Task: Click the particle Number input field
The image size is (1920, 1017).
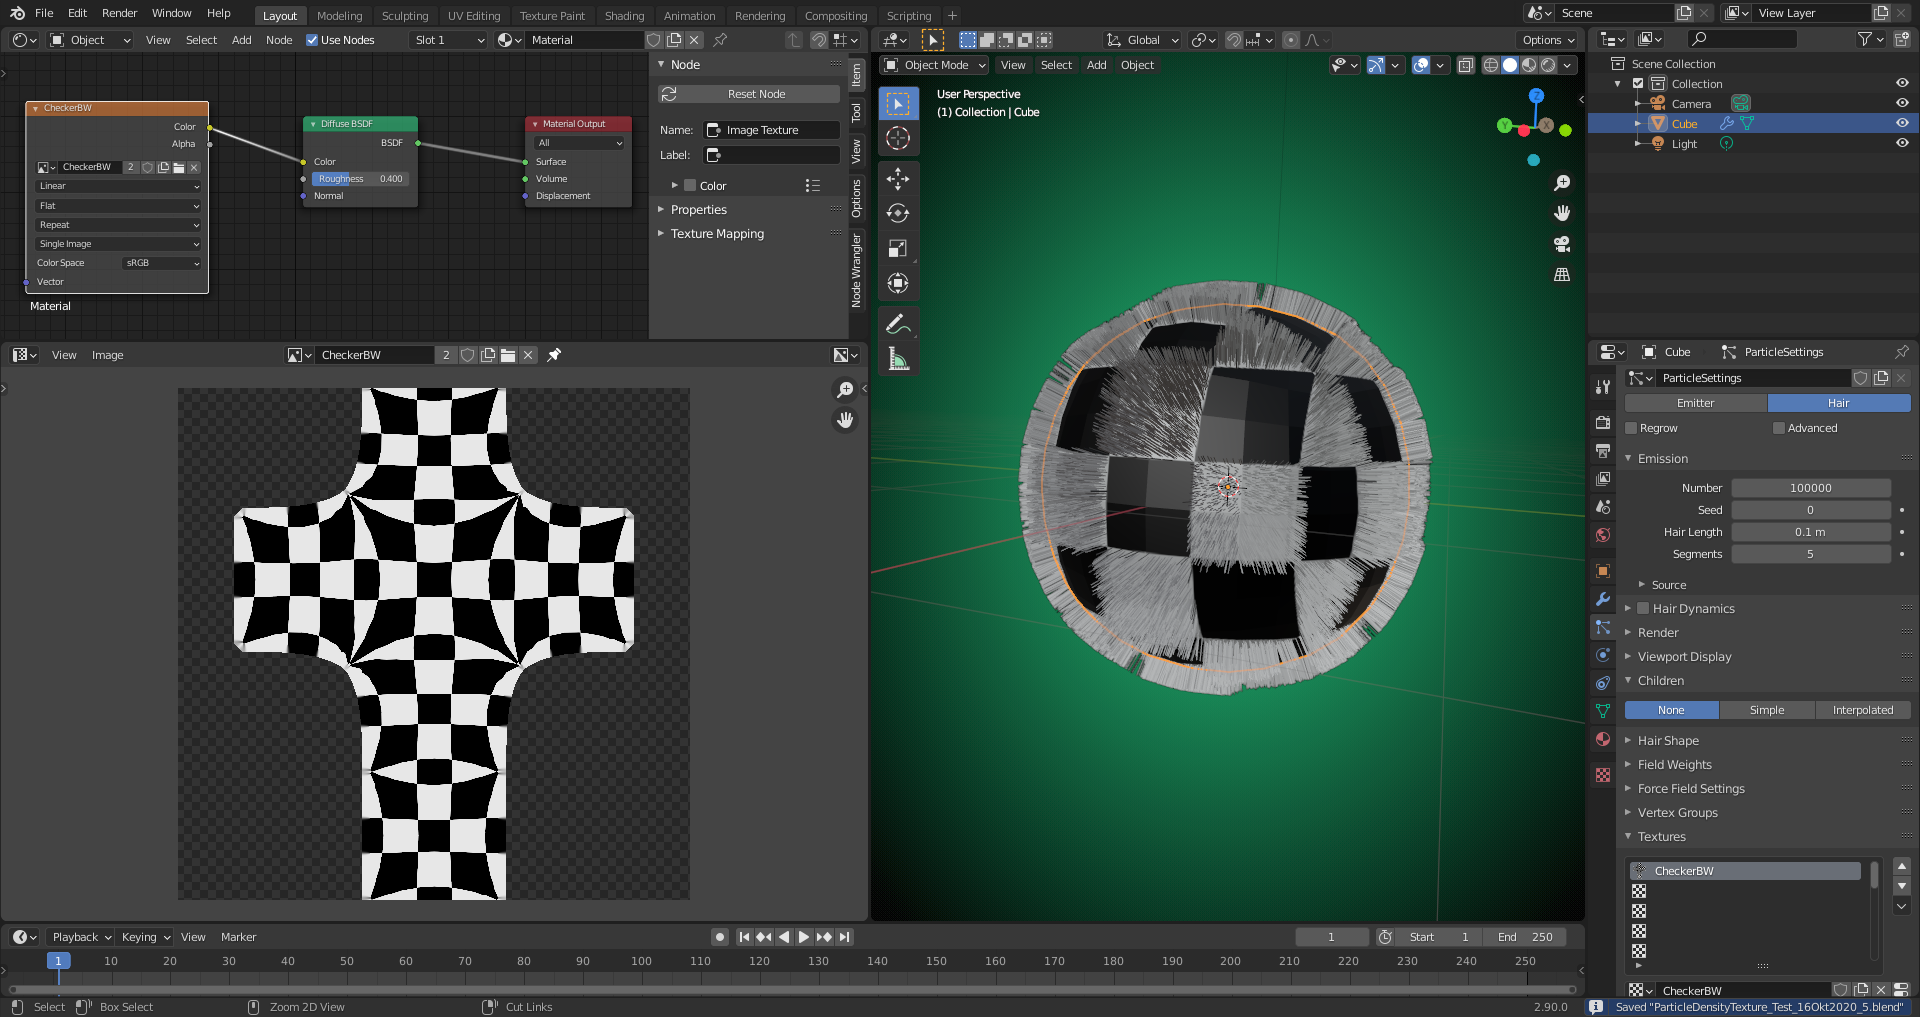Action: (x=1810, y=488)
